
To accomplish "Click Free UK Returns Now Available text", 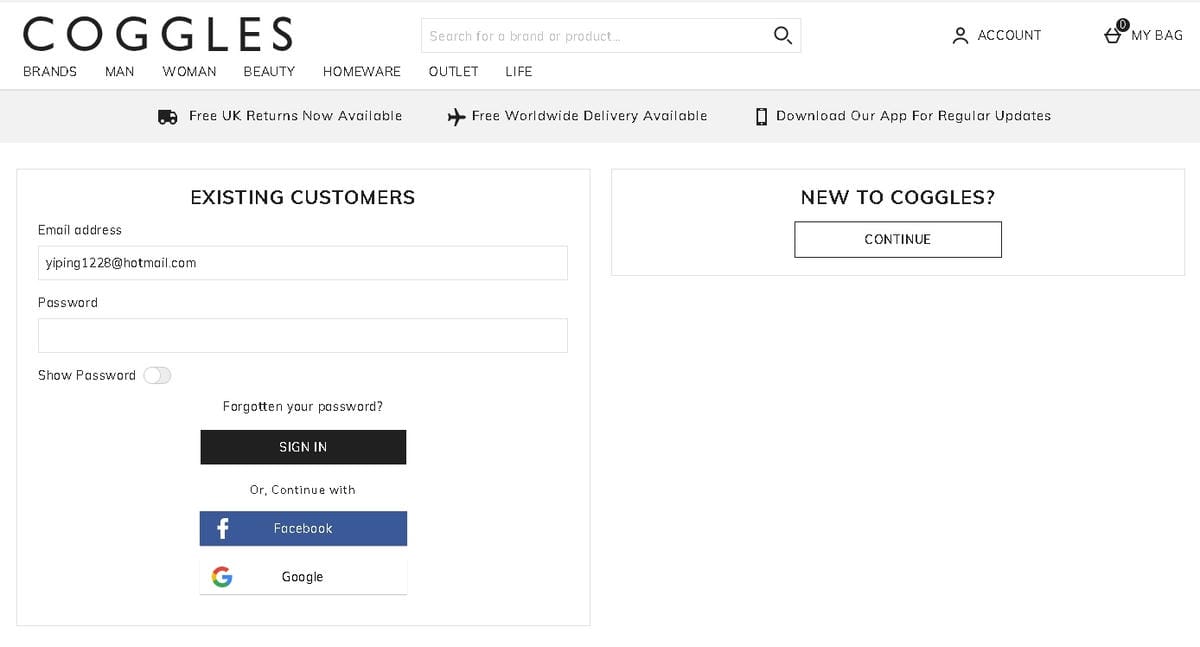I will tap(296, 116).
